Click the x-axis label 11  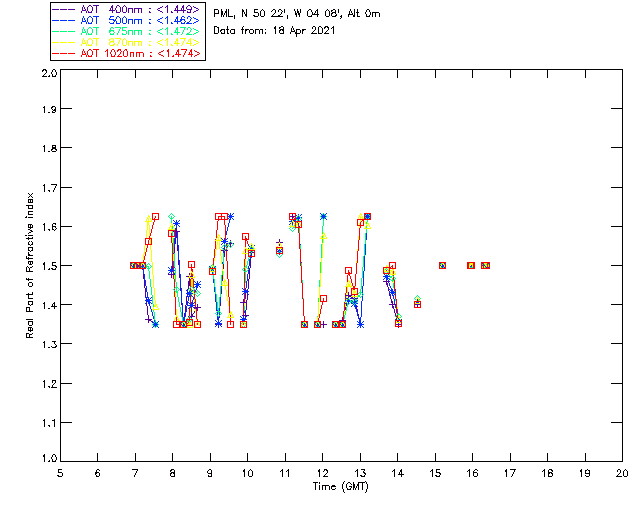pyautogui.click(x=285, y=473)
